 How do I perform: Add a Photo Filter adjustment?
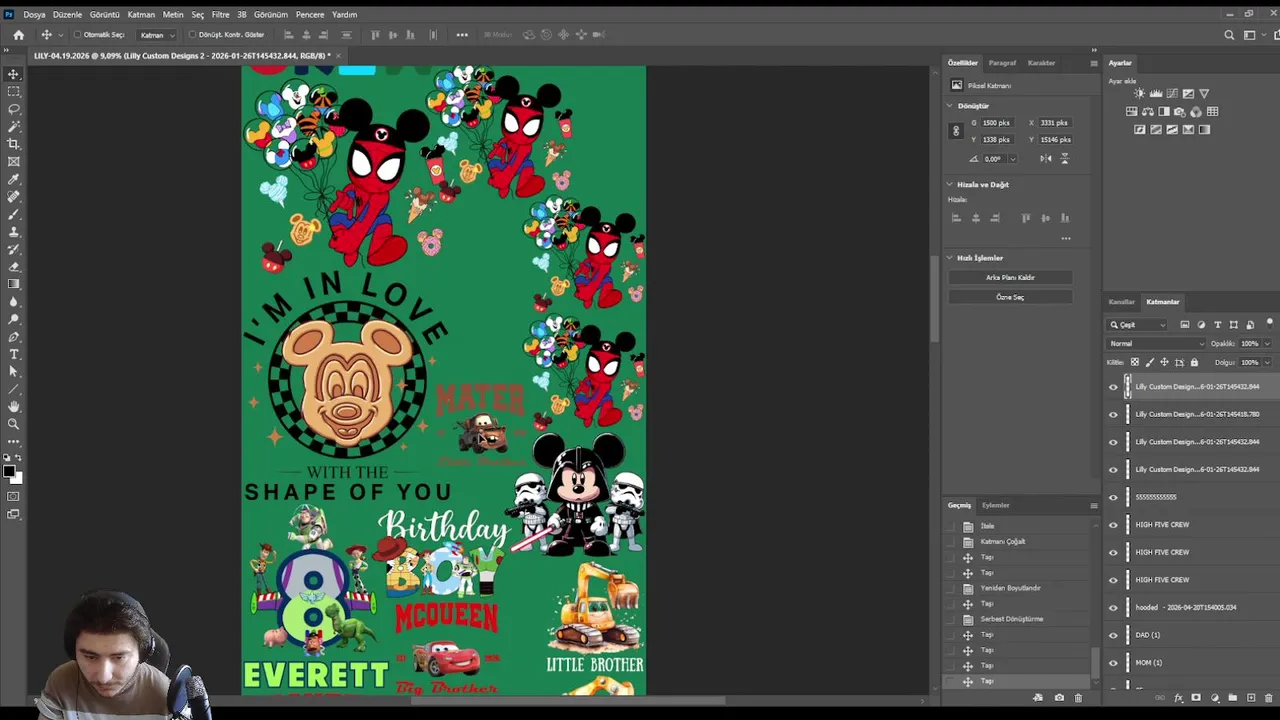click(x=1180, y=111)
